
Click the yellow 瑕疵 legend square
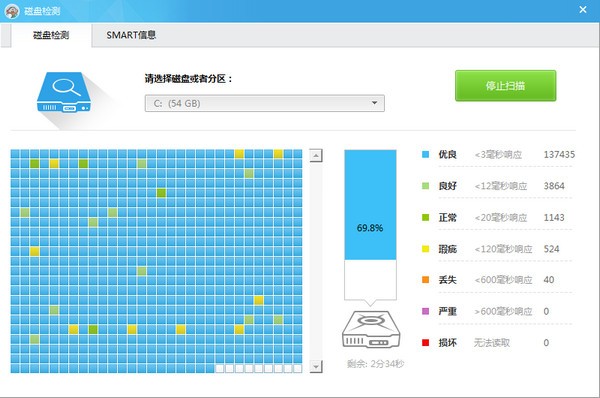(425, 249)
